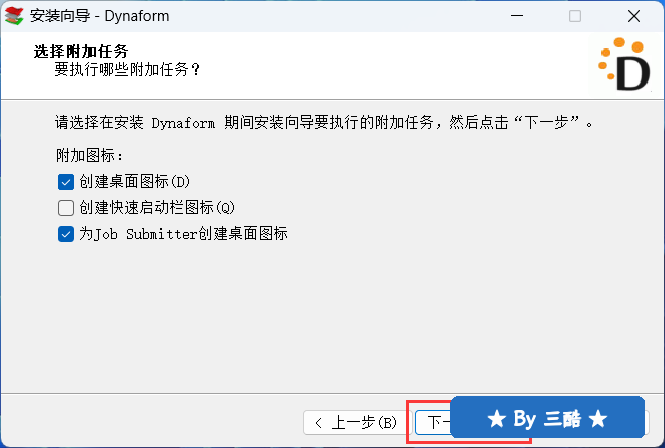The width and height of the screenshot is (665, 448).
Task: Enable the 创建快速启动栏图标(Q) checkbox
Action: (66, 208)
